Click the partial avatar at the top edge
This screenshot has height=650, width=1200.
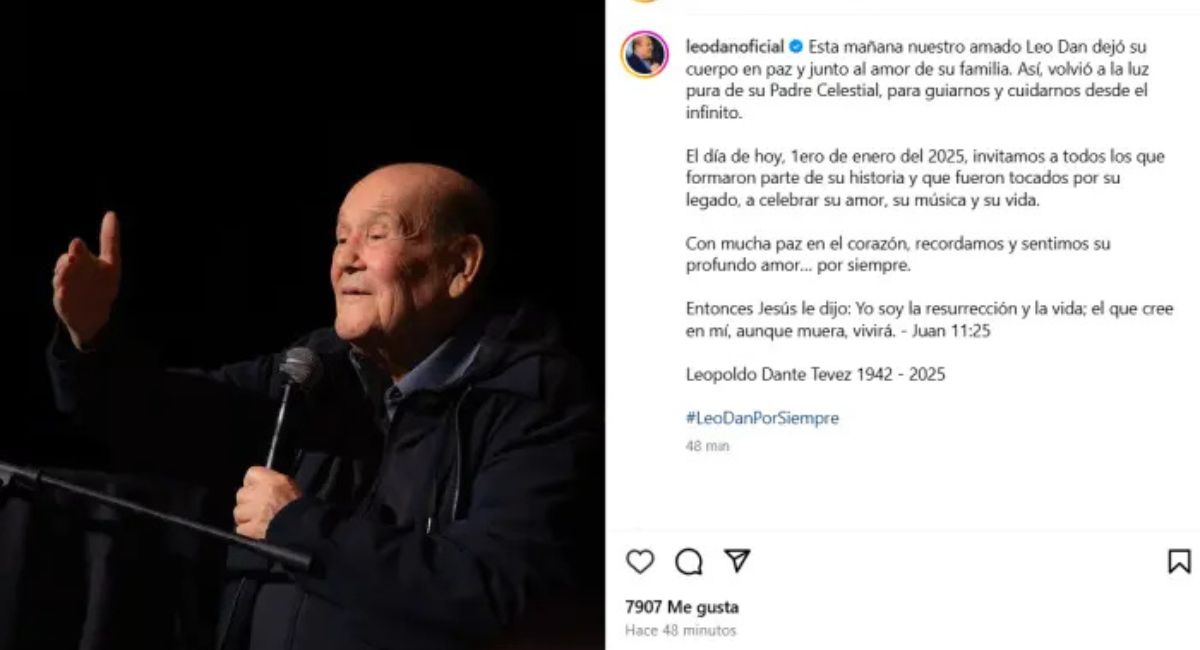[644, 1]
